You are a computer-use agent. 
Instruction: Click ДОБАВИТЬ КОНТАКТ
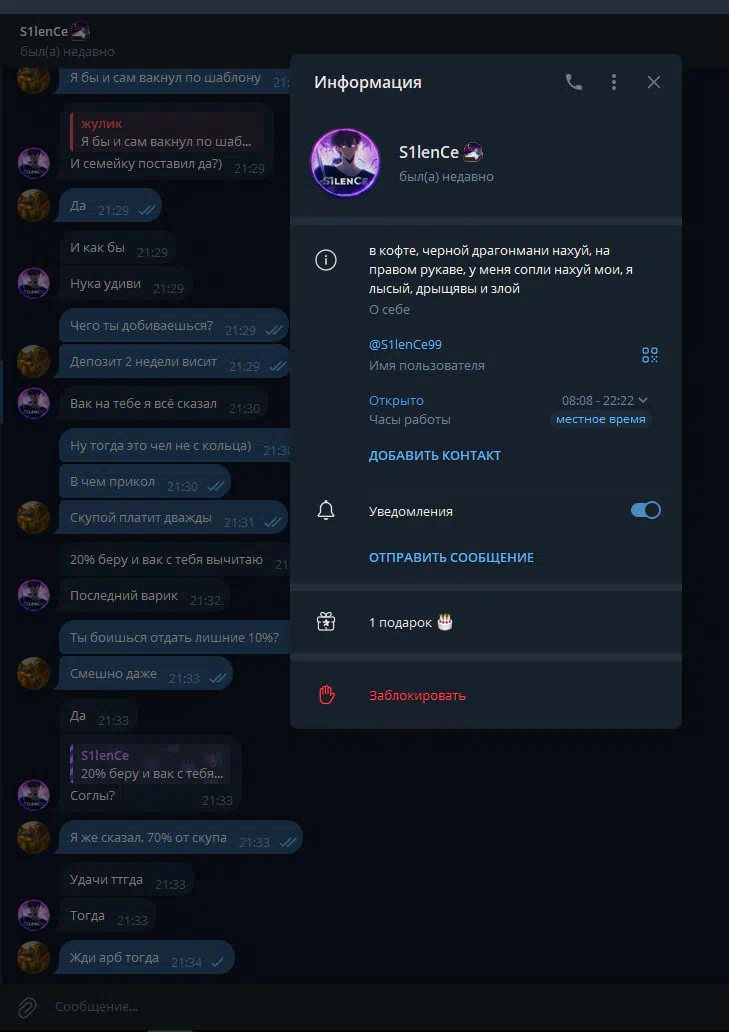[x=434, y=455]
